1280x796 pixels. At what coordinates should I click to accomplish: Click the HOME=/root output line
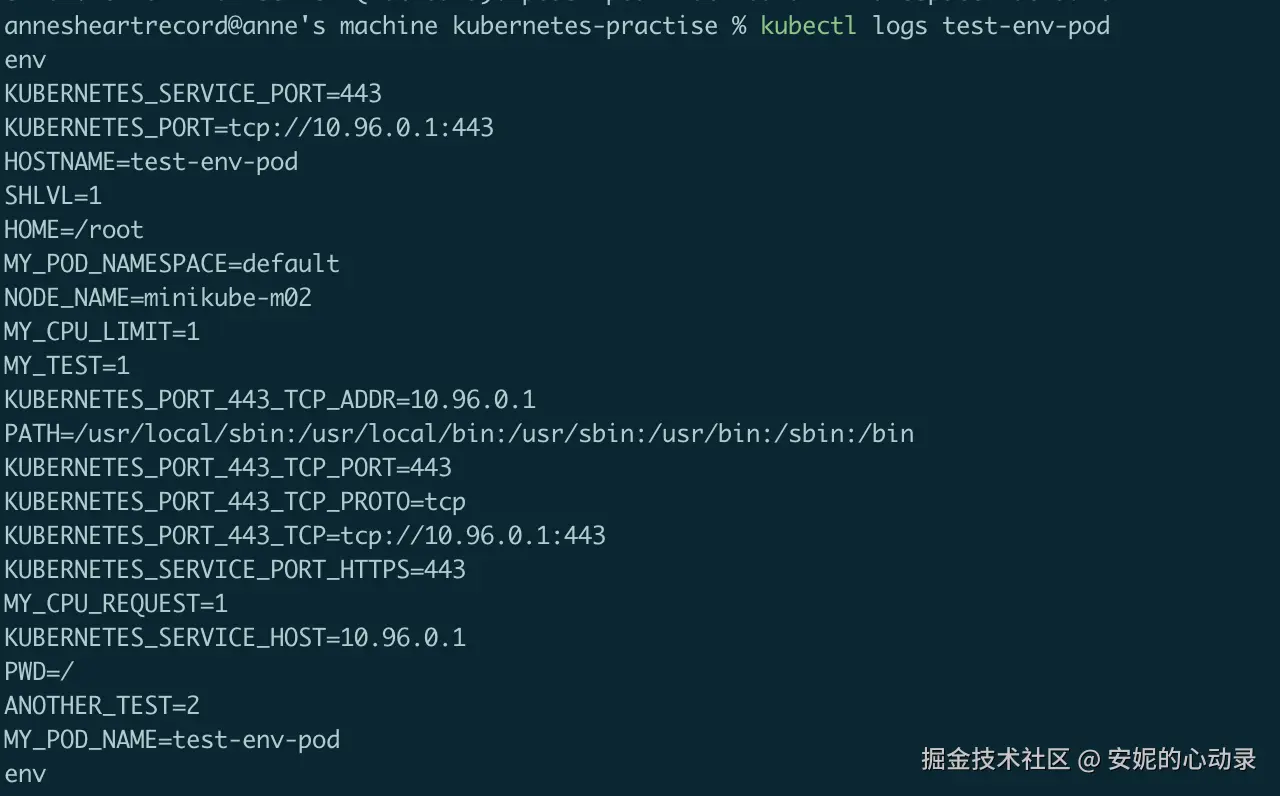(74, 230)
